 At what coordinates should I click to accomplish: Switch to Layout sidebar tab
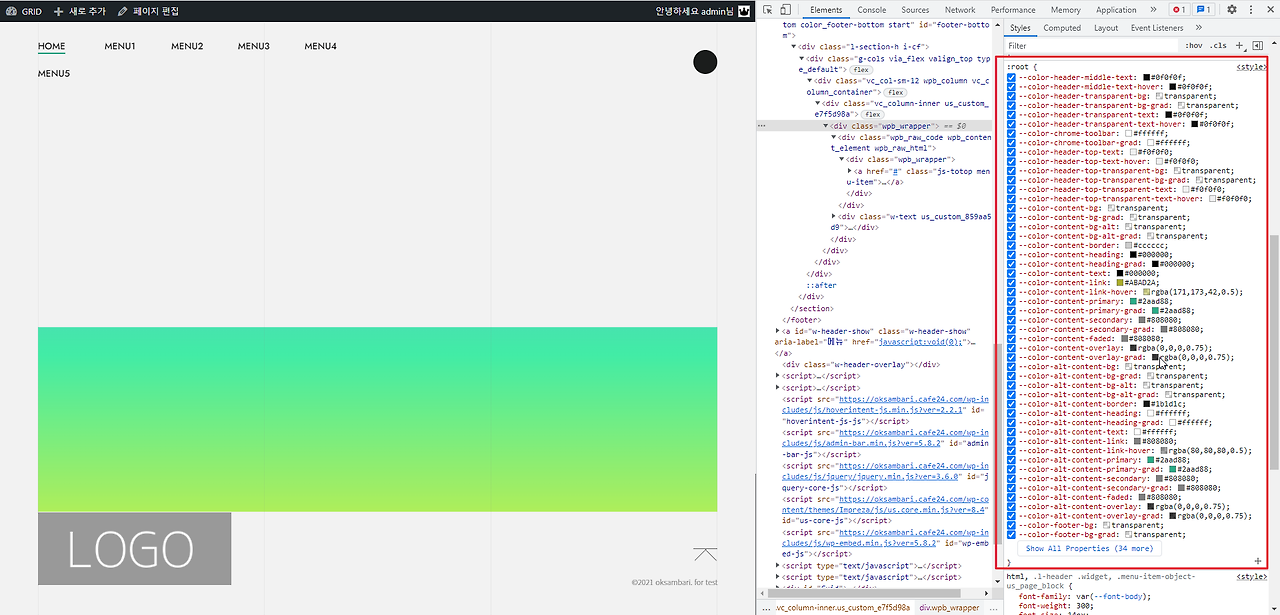pos(1106,28)
